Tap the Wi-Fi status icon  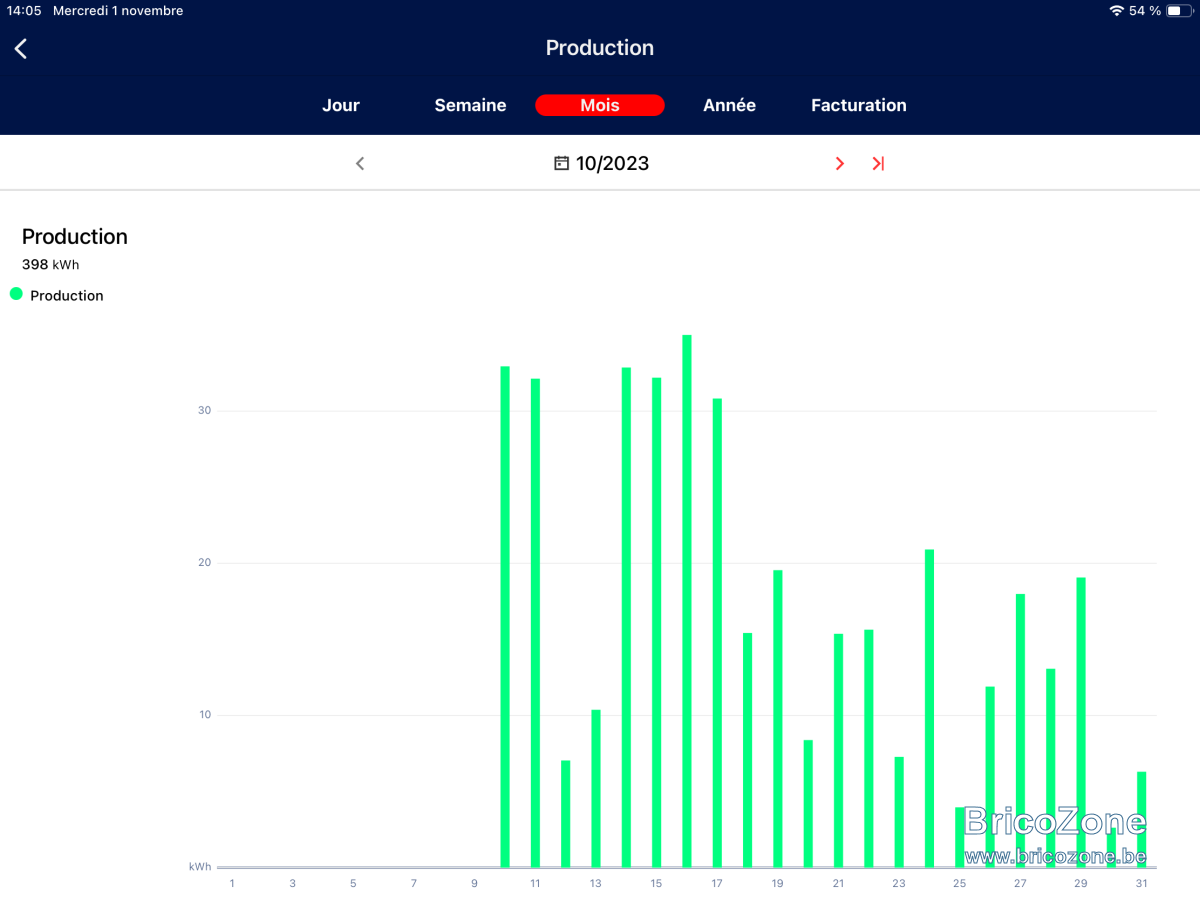[x=1116, y=11]
